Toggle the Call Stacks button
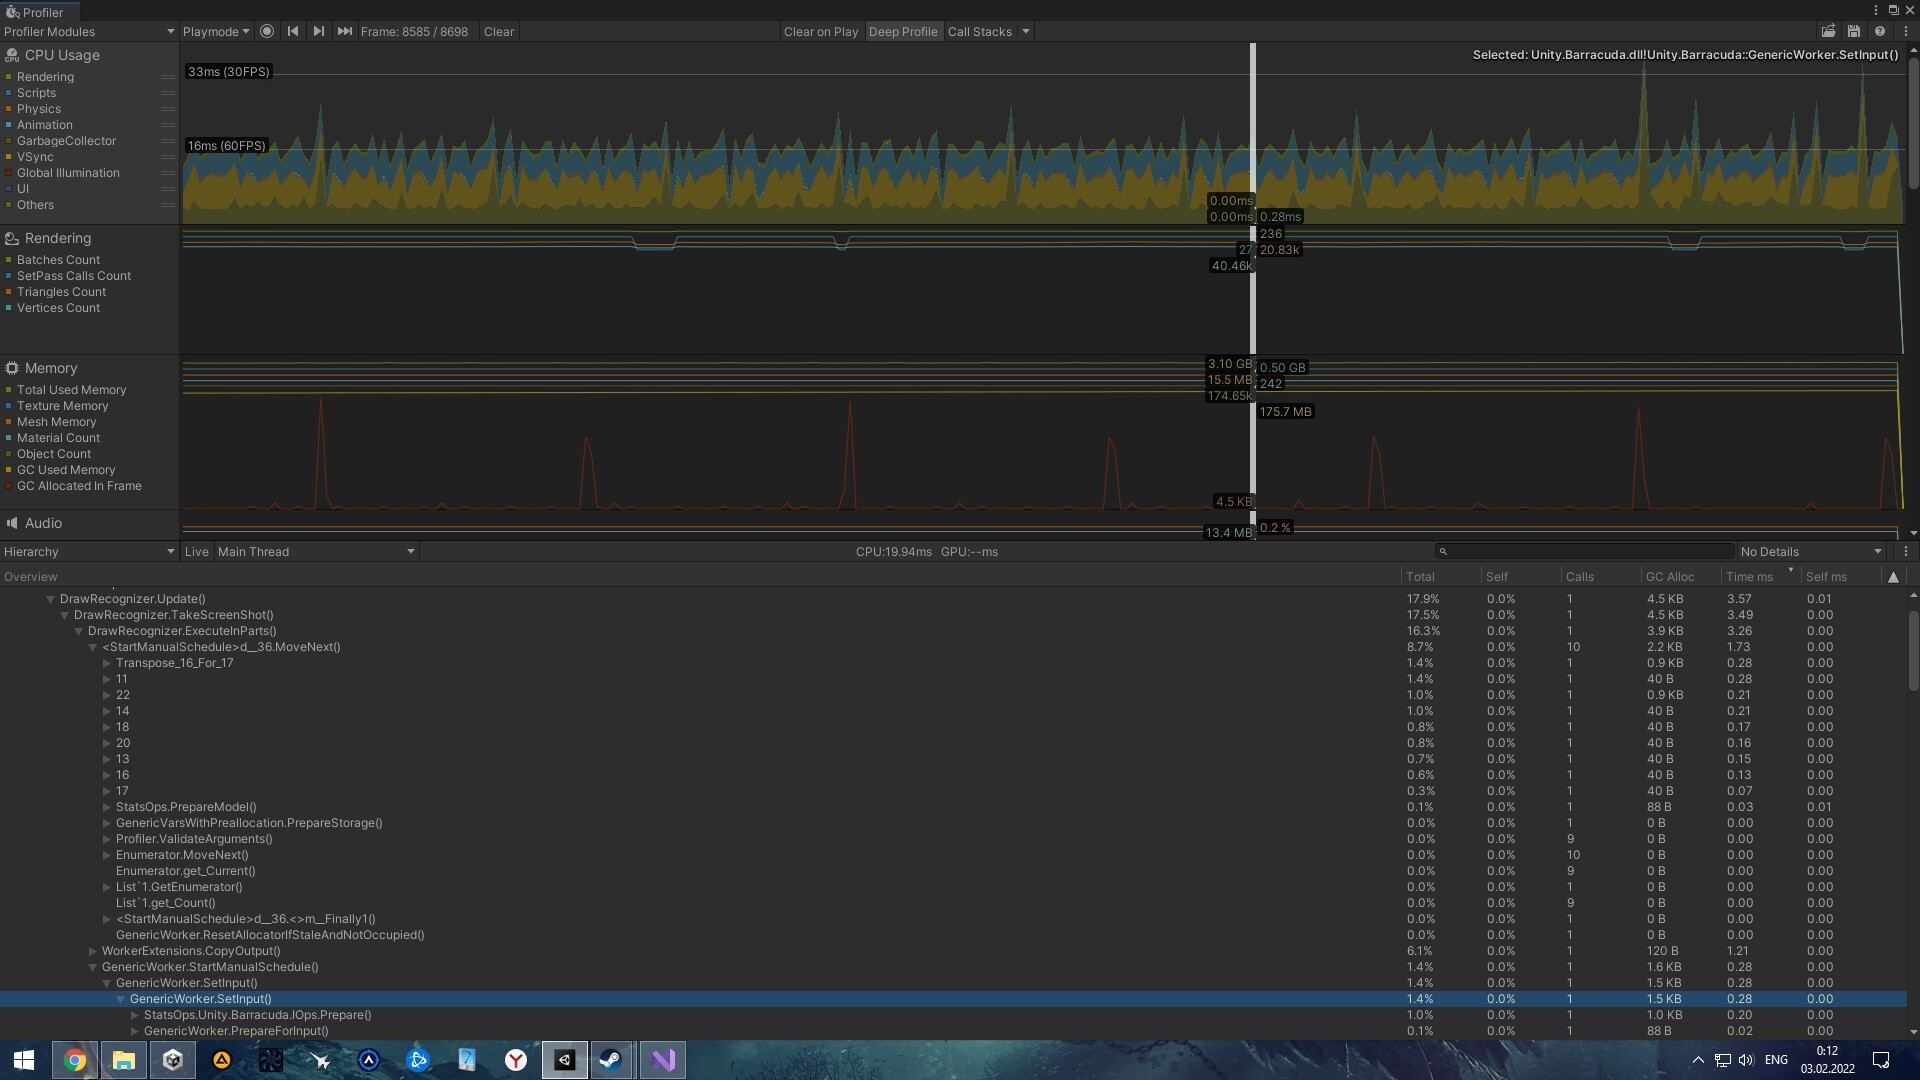 [x=980, y=31]
